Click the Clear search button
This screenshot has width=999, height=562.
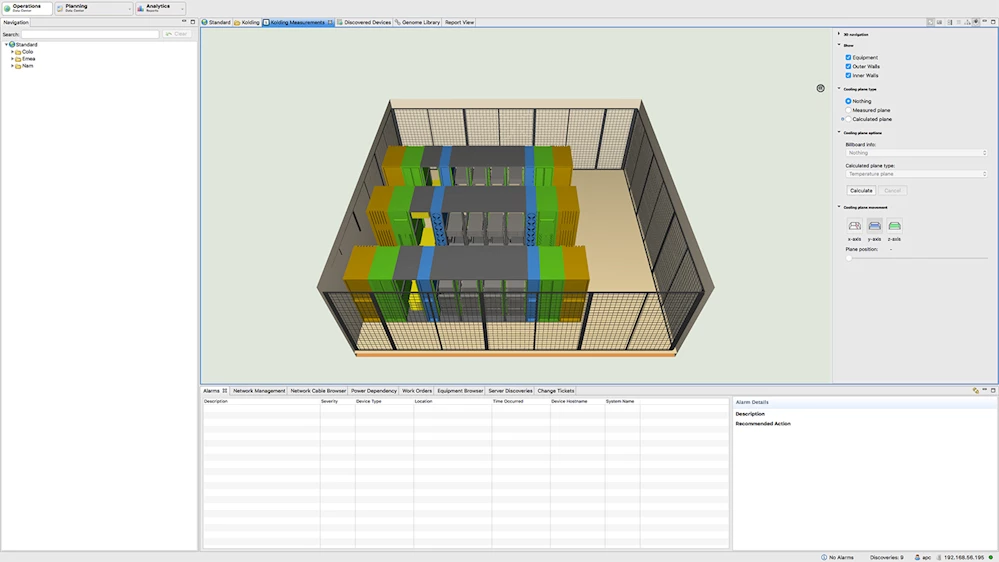tap(176, 34)
